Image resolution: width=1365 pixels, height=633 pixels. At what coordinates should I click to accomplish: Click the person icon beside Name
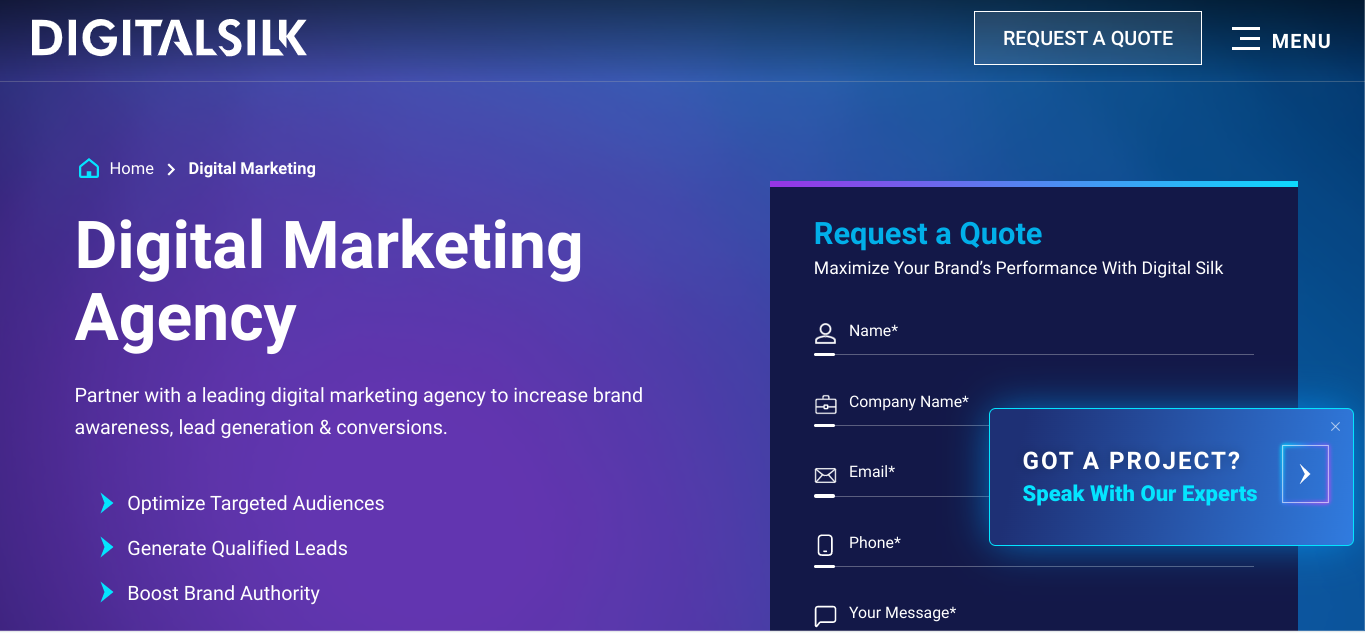pyautogui.click(x=825, y=333)
